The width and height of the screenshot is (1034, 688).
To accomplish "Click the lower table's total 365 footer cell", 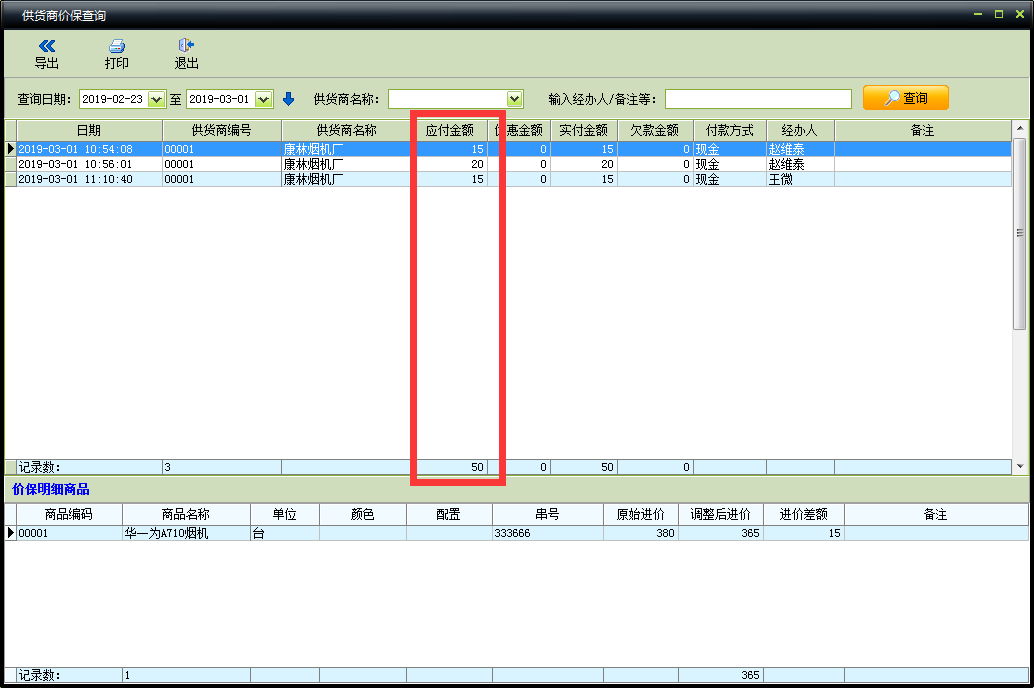I will (x=721, y=675).
